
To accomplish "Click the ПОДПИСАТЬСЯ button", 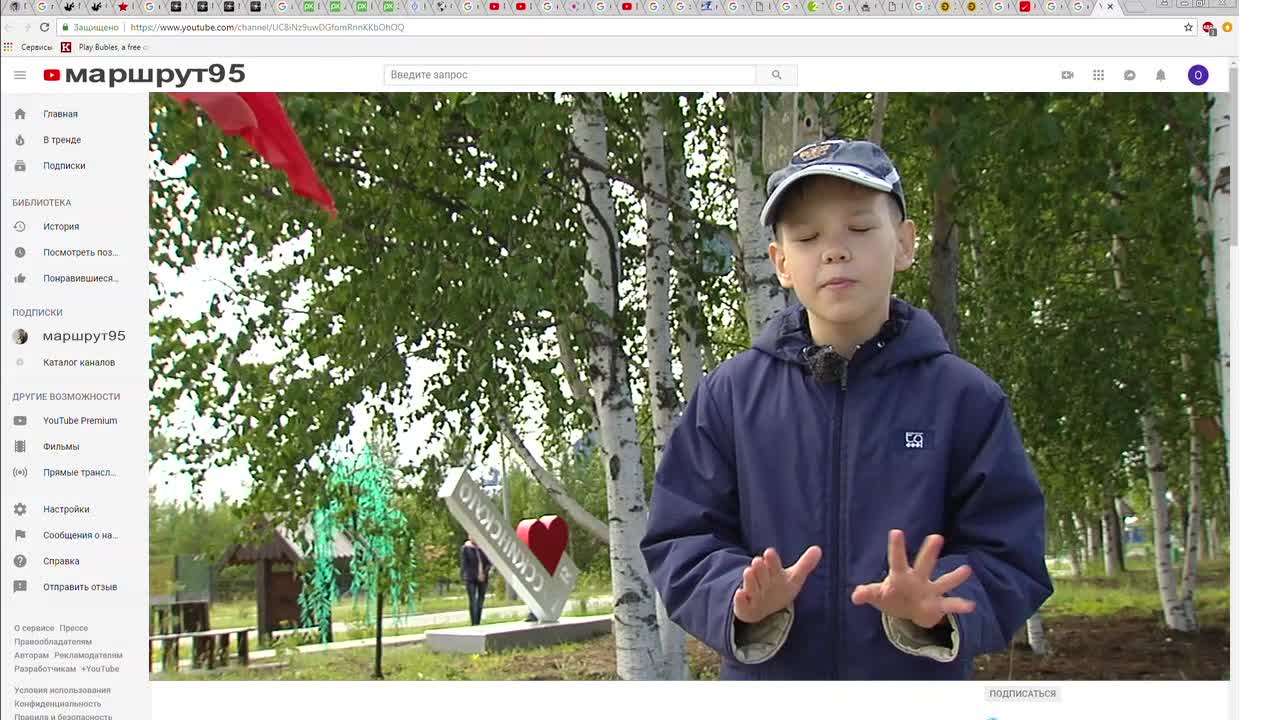I will click(x=1022, y=693).
